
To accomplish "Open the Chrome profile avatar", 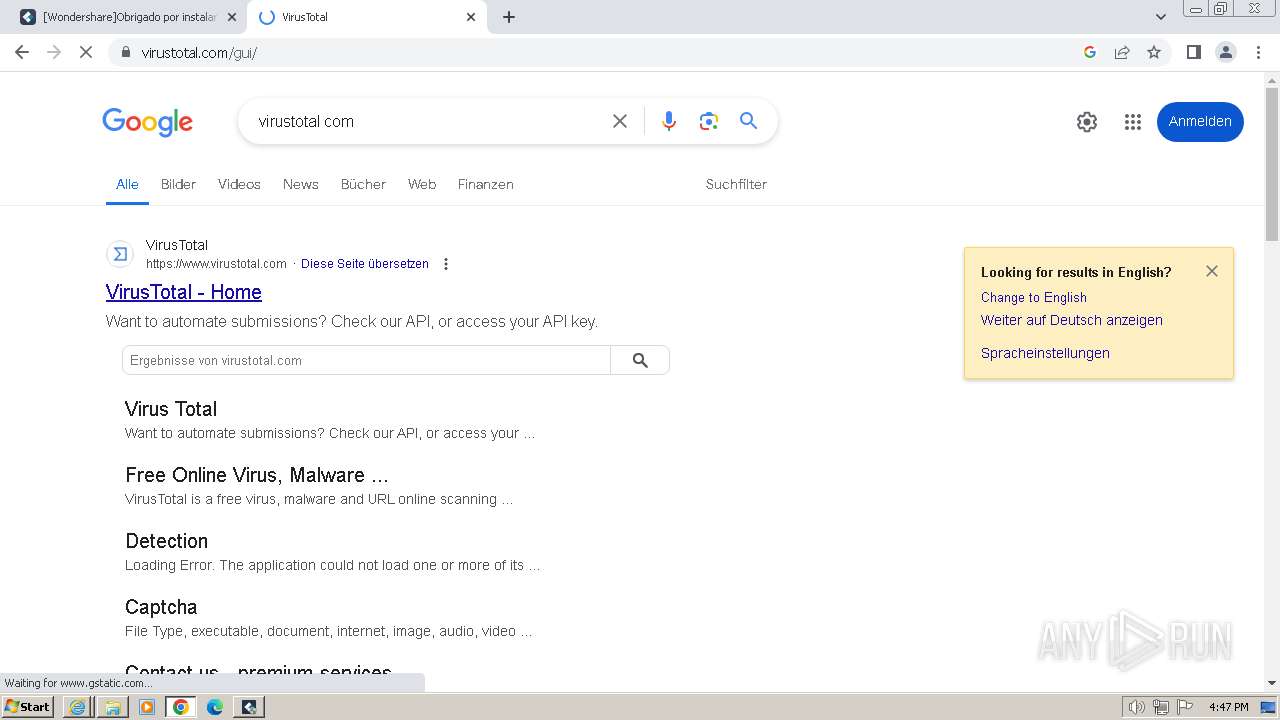I will (x=1226, y=52).
